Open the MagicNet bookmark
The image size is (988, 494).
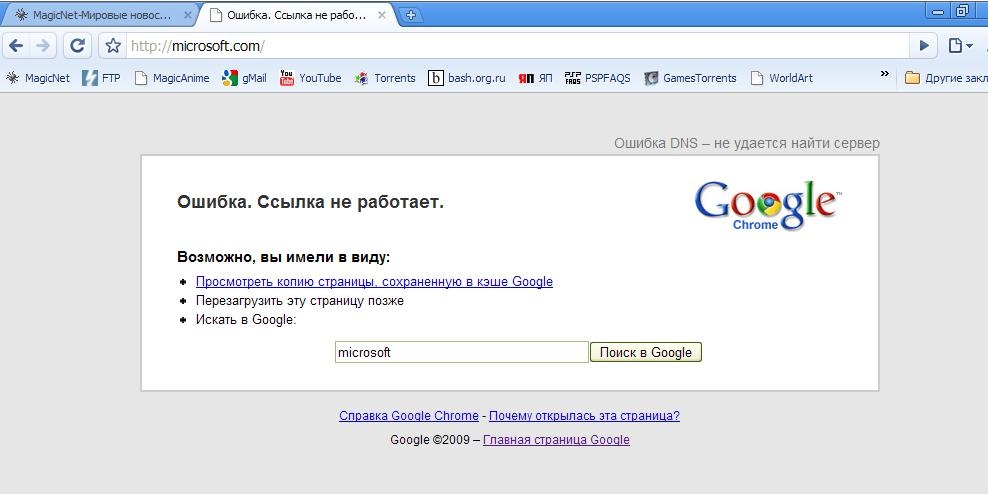pos(38,78)
